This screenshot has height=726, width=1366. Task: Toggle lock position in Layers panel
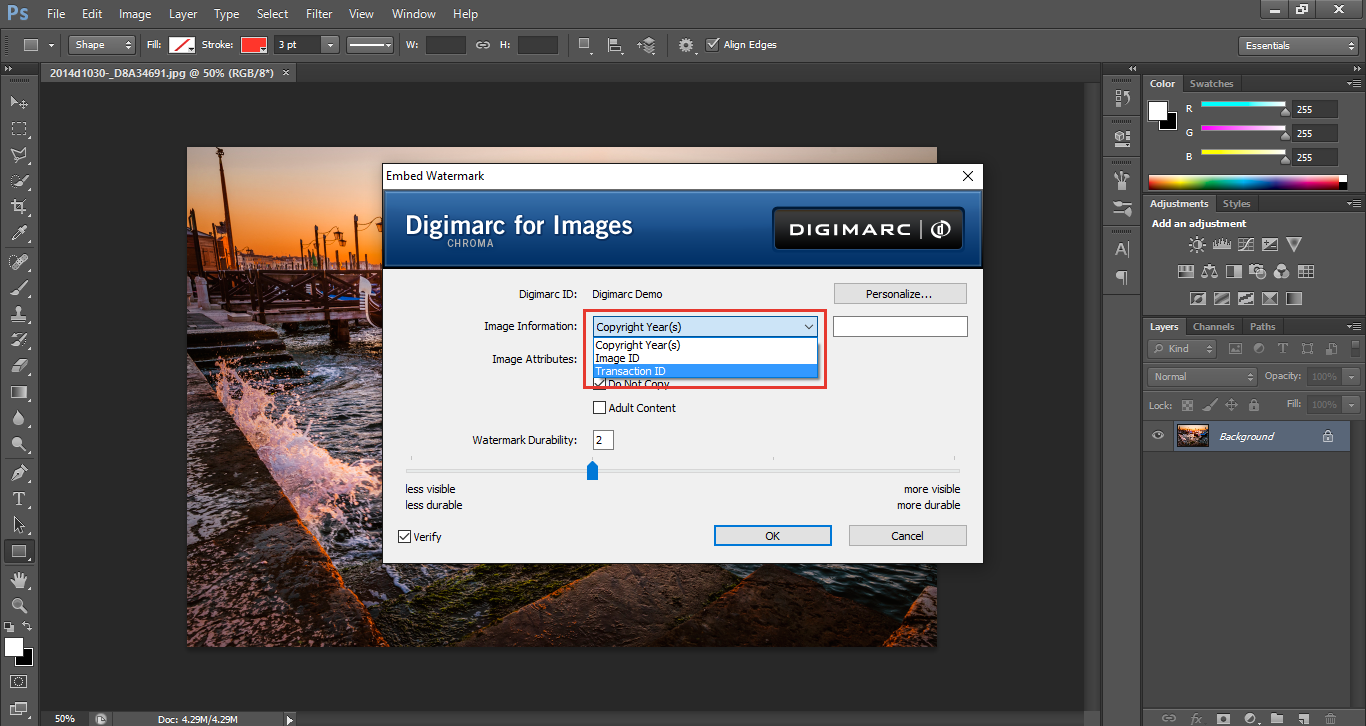tap(1231, 405)
